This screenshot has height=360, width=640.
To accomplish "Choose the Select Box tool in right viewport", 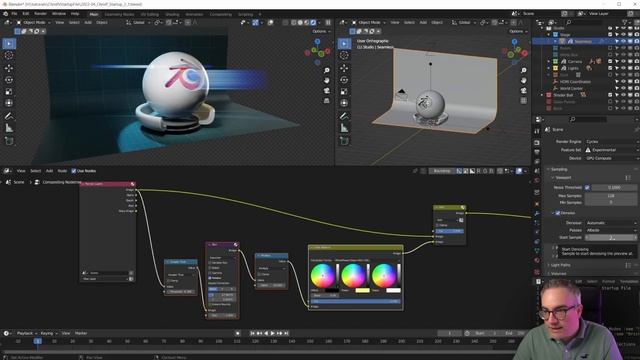I will [x=344, y=44].
